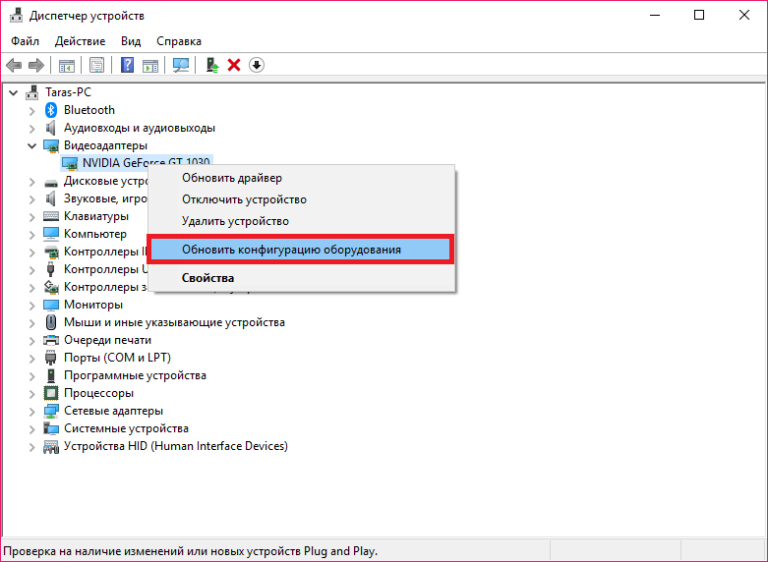Select the Аудиовходы и аудиовыходы label
This screenshot has width=768, height=562.
click(140, 128)
